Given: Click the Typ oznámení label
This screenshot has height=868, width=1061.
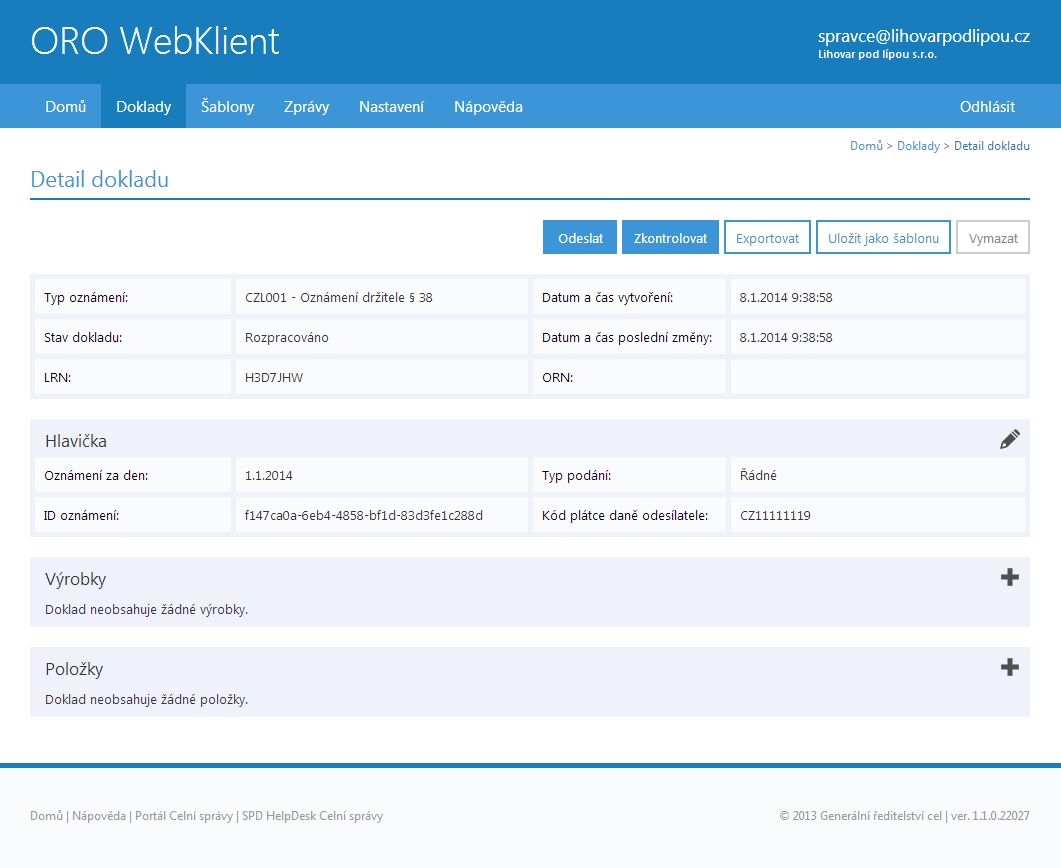Looking at the screenshot, I should pos(86,298).
